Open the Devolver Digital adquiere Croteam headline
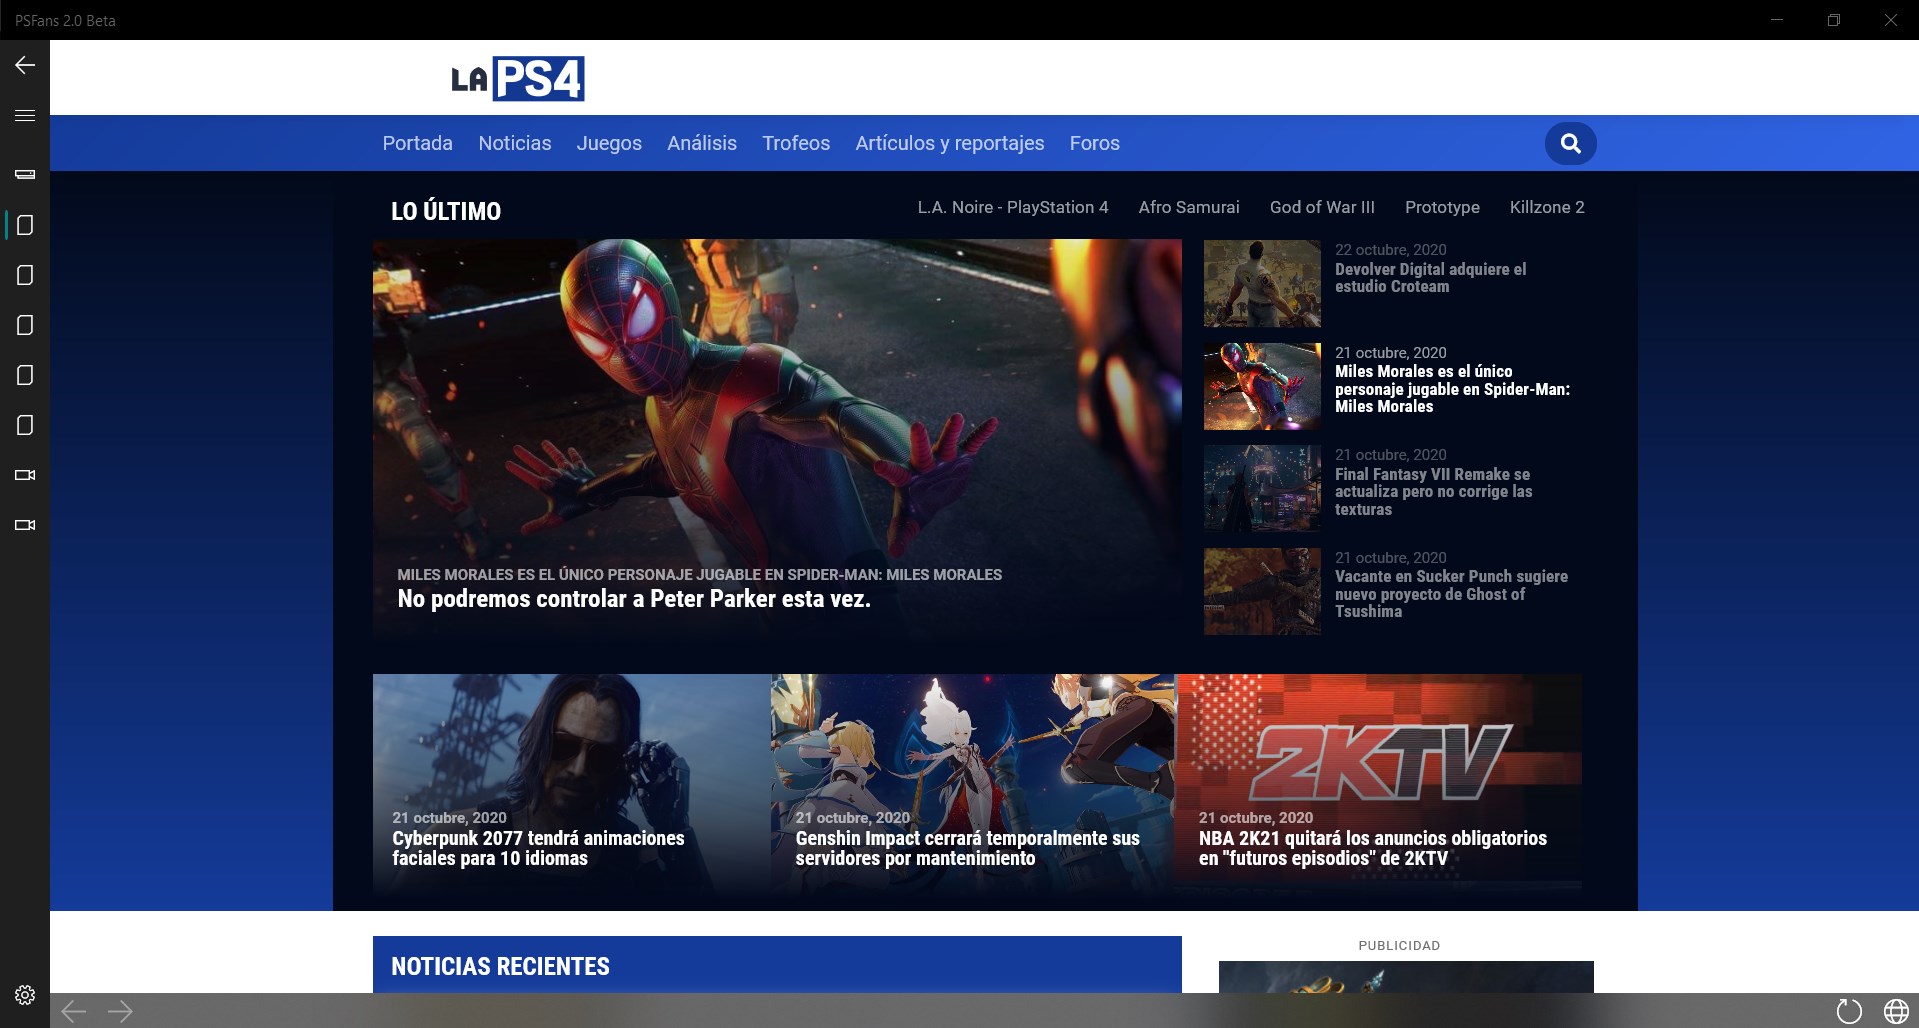 click(1430, 278)
